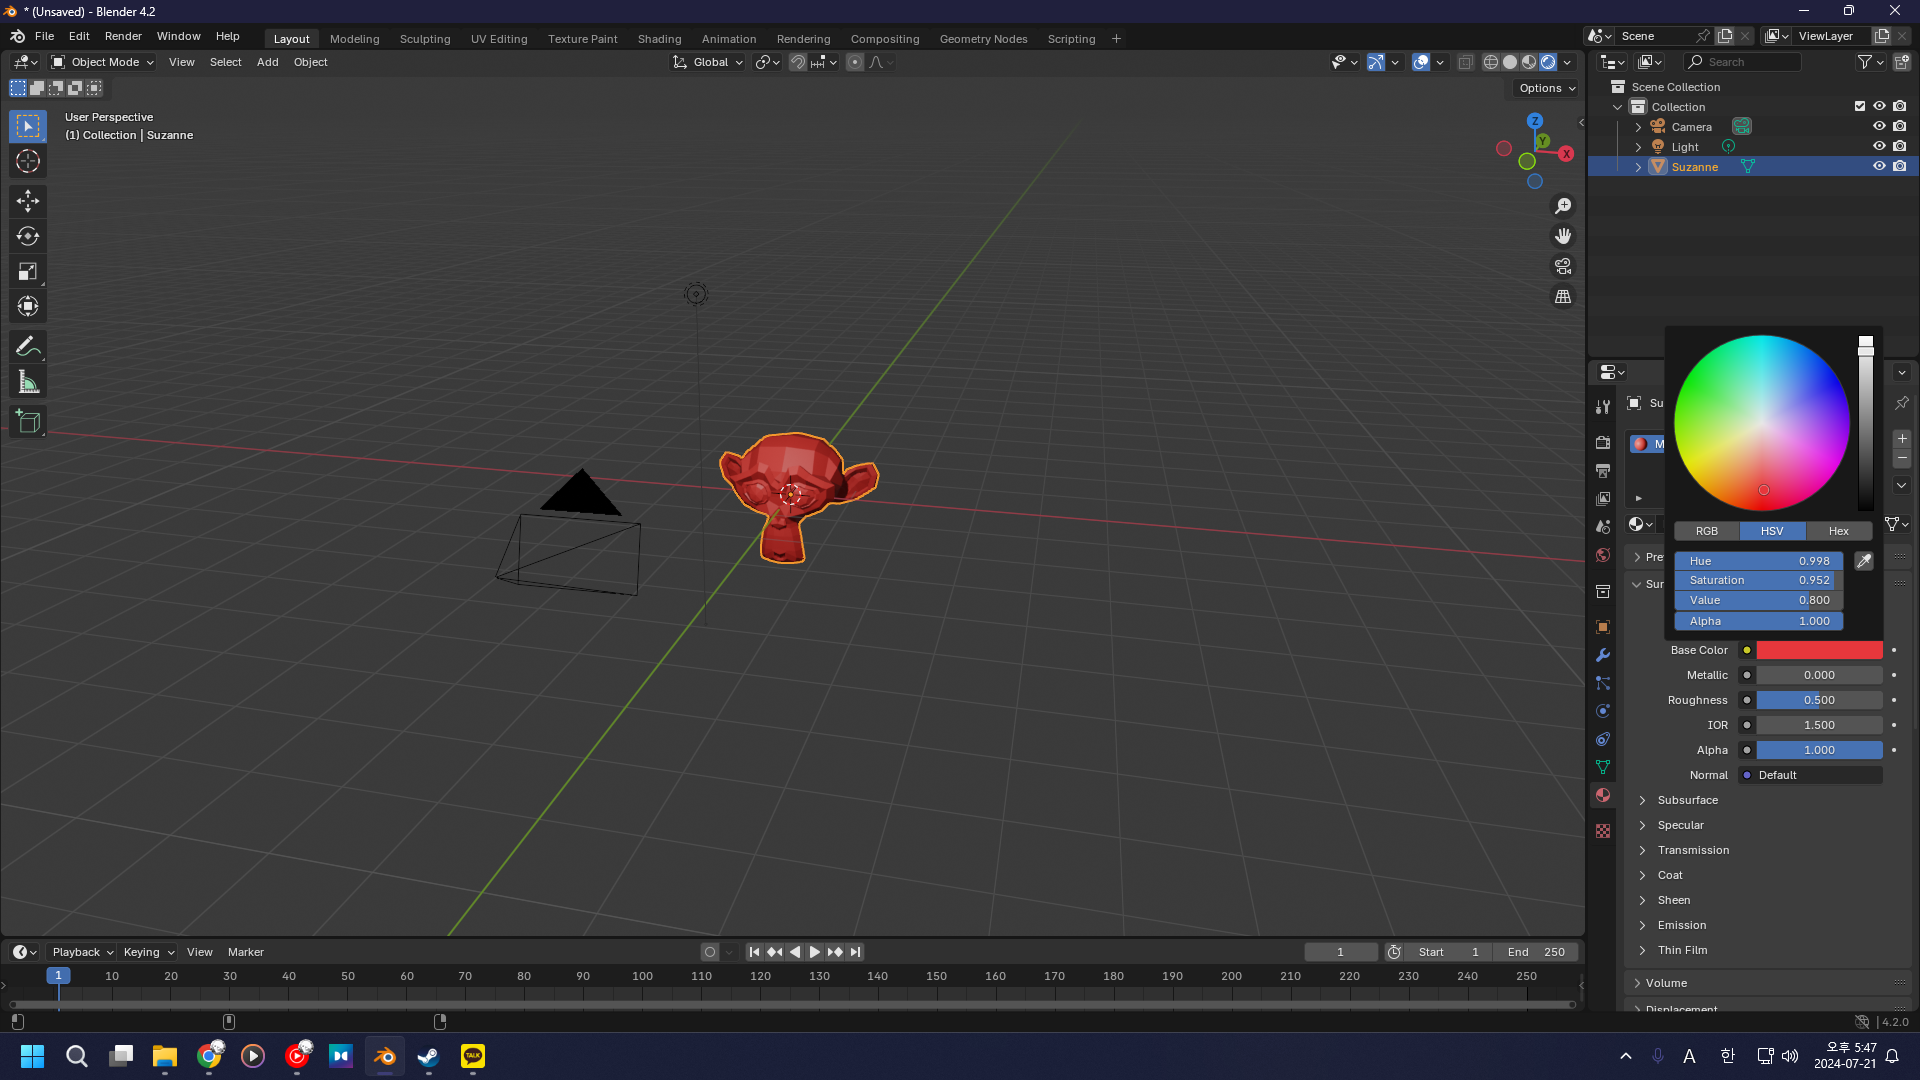Image resolution: width=1920 pixels, height=1080 pixels.
Task: Open the World properties tab icon
Action: tap(1603, 555)
